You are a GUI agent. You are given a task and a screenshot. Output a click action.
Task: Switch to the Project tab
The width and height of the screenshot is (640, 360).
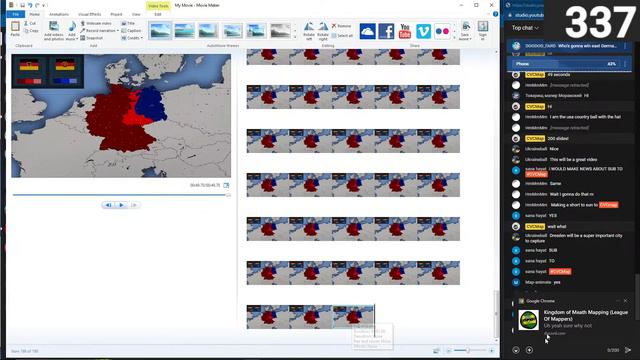[116, 14]
